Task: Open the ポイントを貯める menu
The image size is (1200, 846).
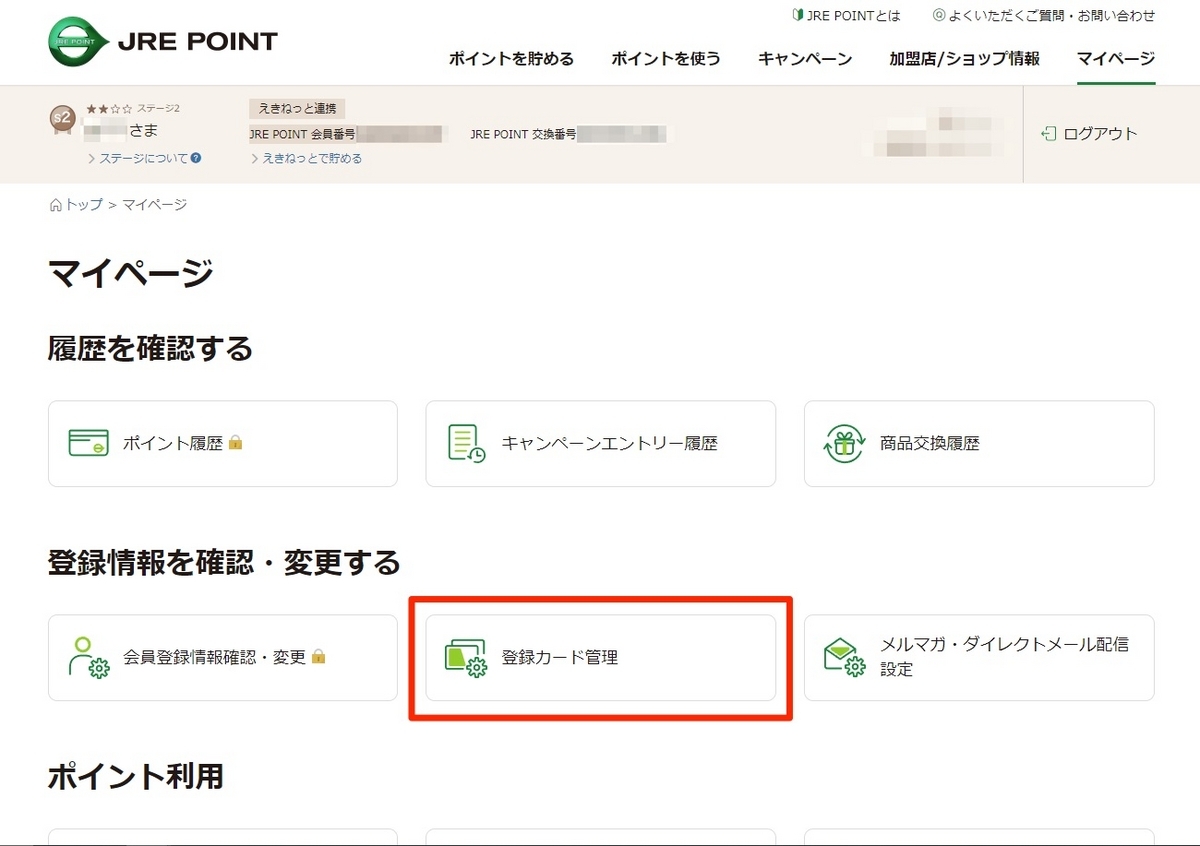Action: click(511, 59)
